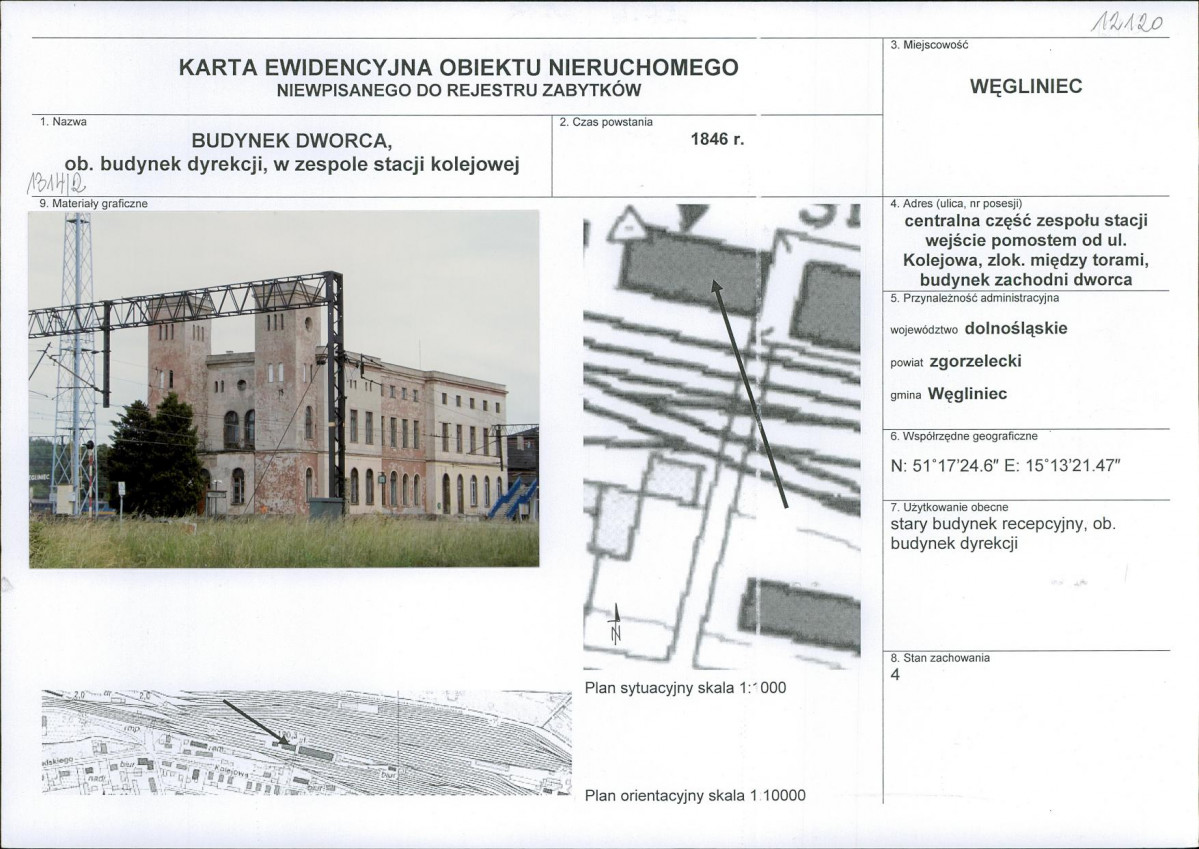This screenshot has height=849, width=1199.
Task: Click the name 'BUDYNEK DWORCA,'
Action: [x=291, y=141]
